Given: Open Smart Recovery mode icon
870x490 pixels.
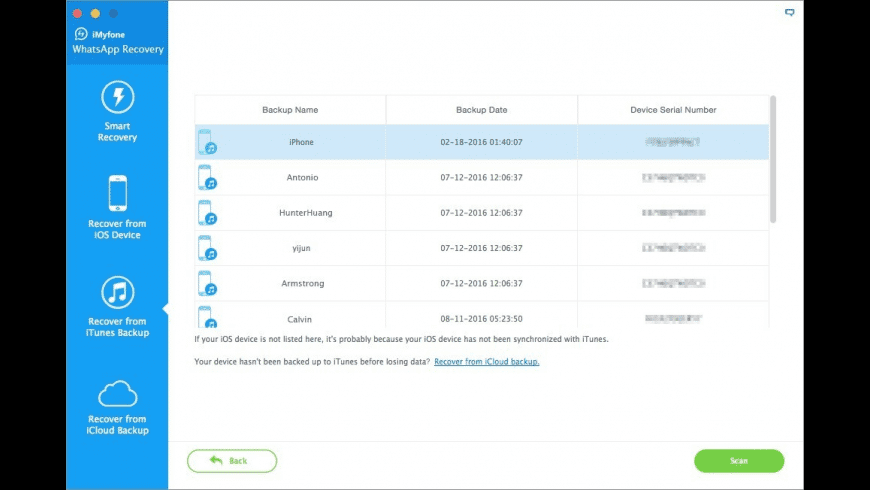Looking at the screenshot, I should [x=117, y=97].
